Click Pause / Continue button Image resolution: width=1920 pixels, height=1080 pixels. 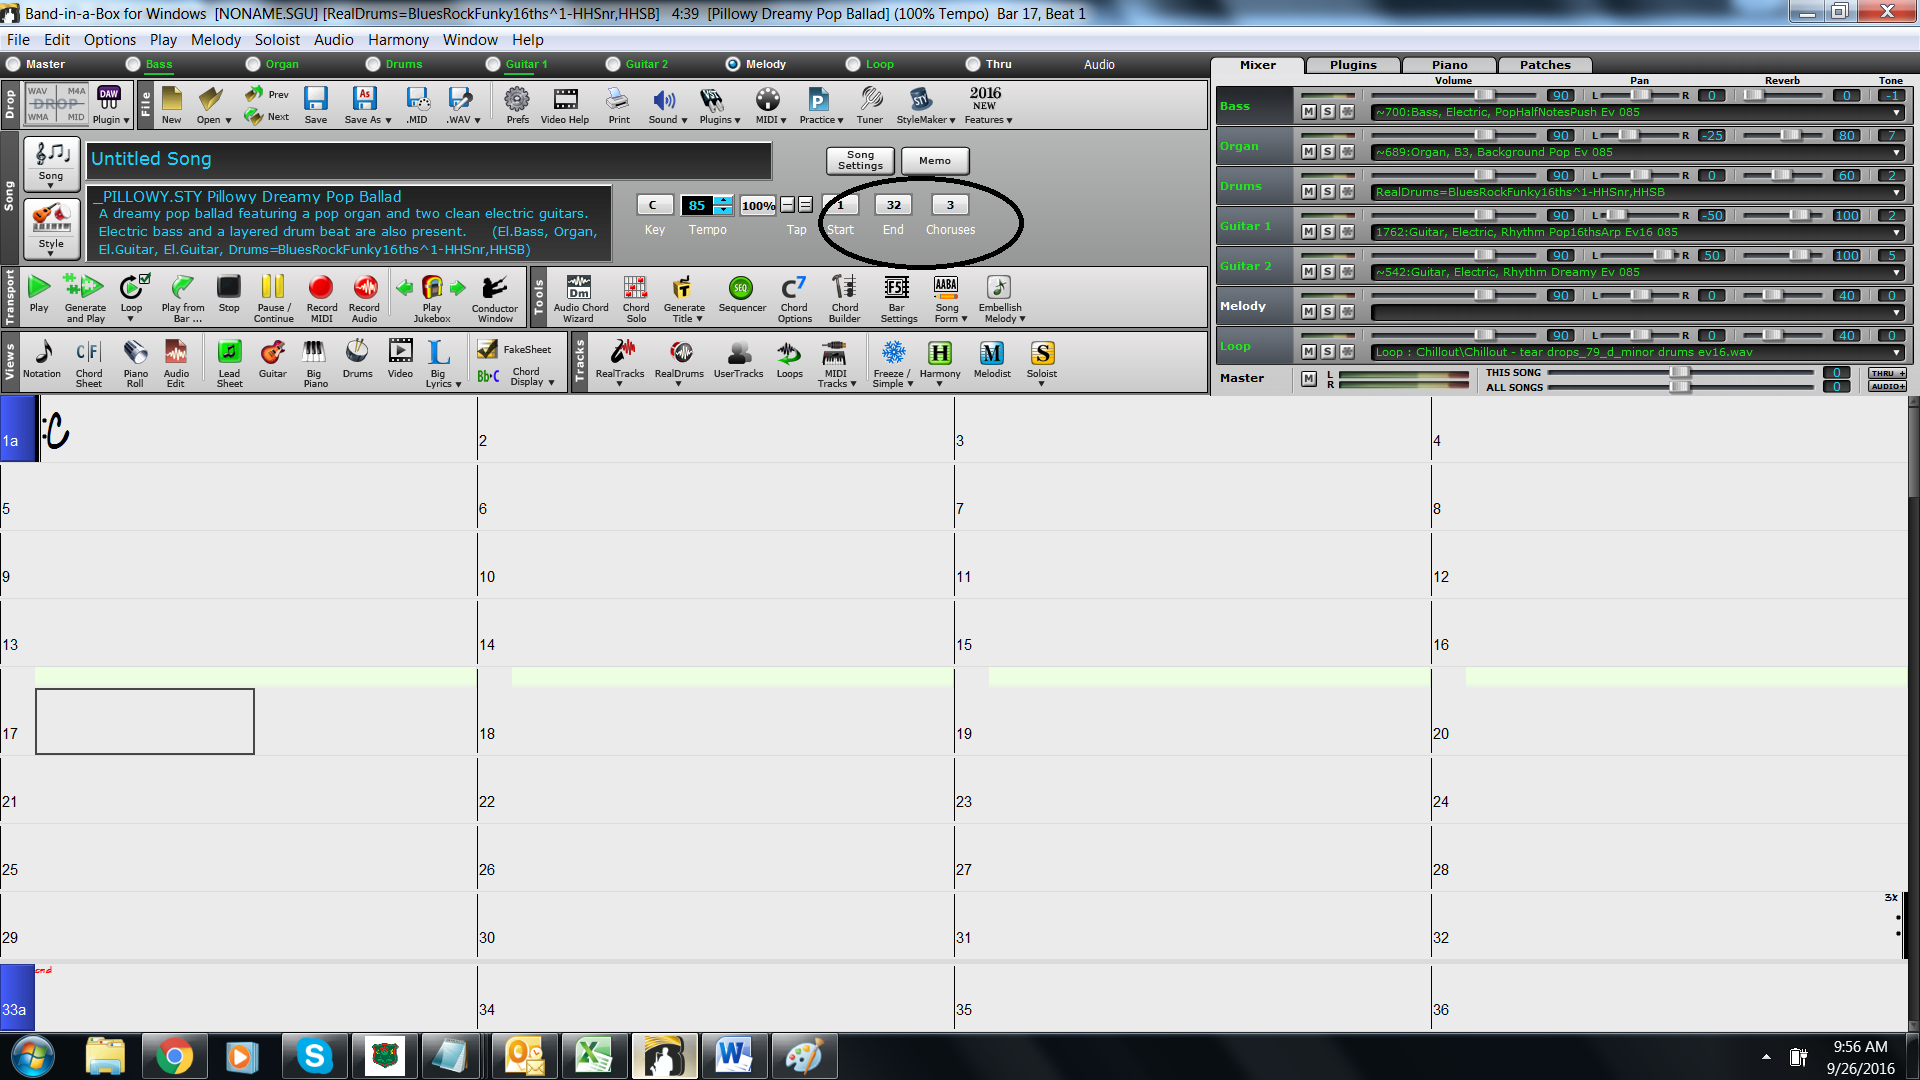(x=273, y=298)
